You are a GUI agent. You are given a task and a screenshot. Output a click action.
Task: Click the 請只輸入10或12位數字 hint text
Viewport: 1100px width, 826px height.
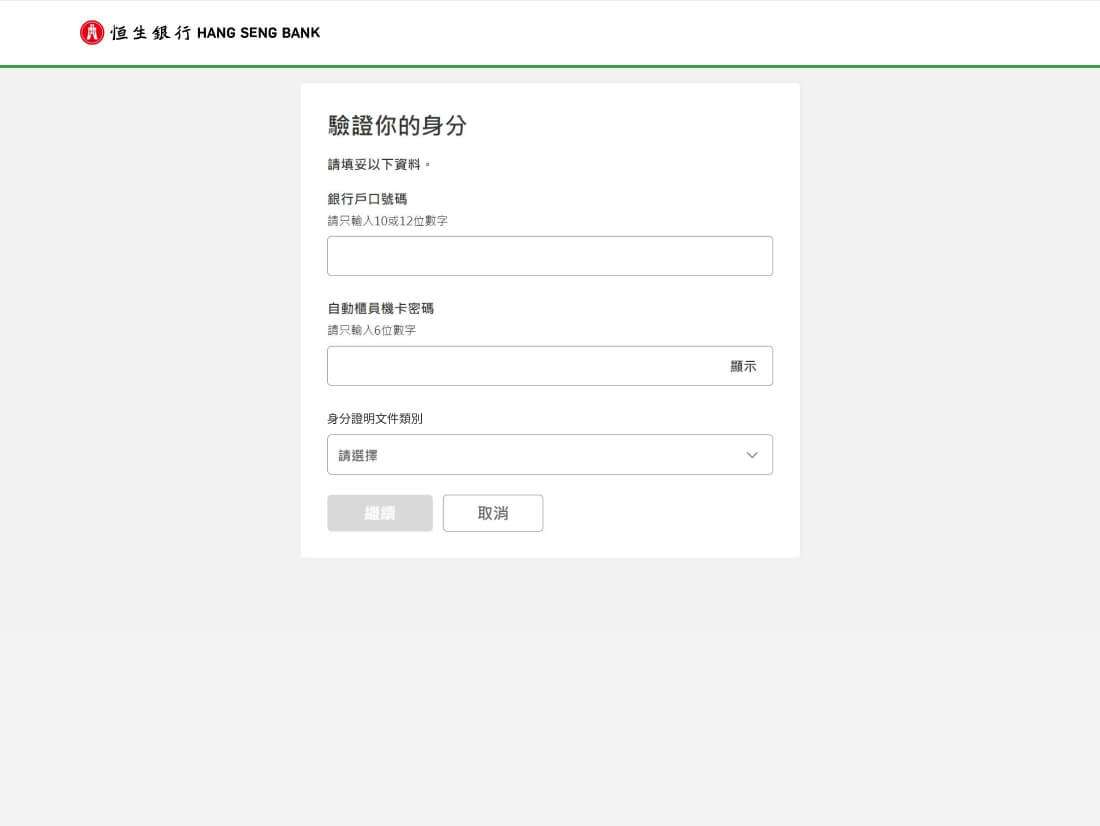tap(387, 221)
